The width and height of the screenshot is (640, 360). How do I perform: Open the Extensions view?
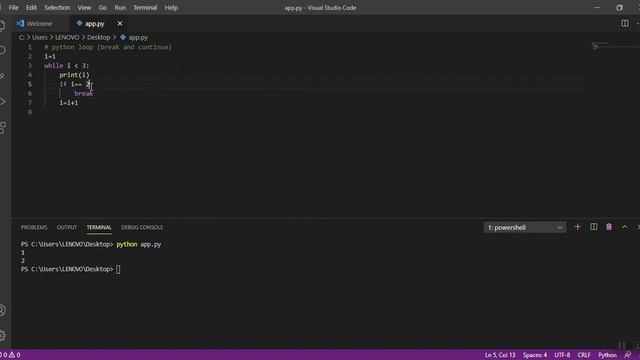(x=2, y=127)
